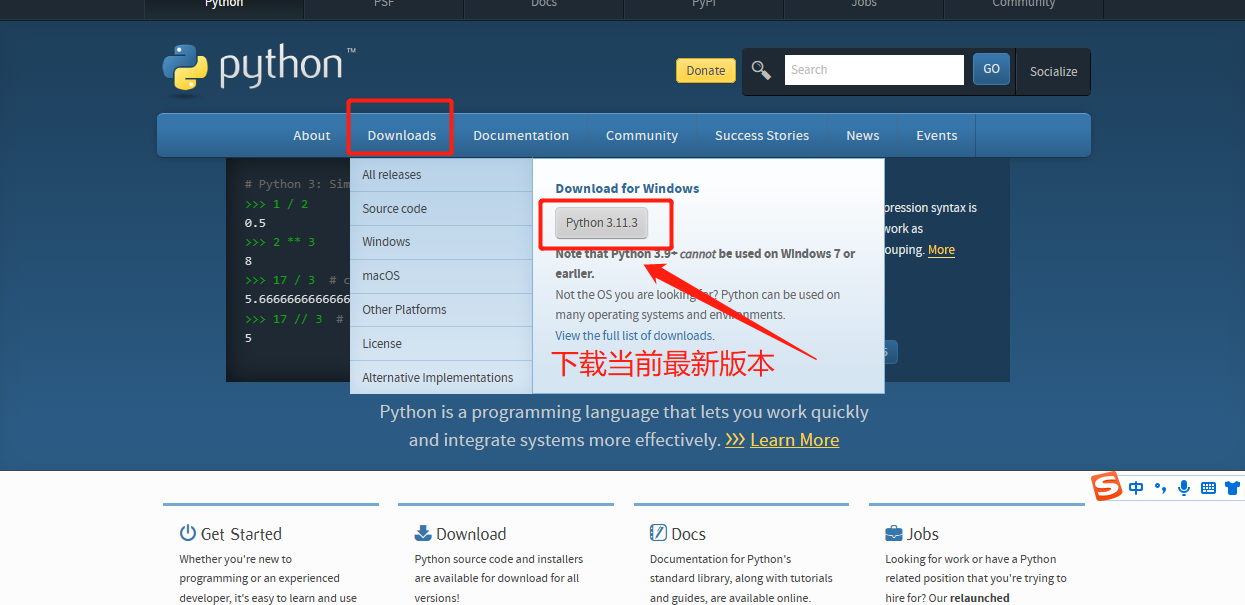Open the Socialize dropdown
This screenshot has height=605, width=1245.
(1053, 72)
